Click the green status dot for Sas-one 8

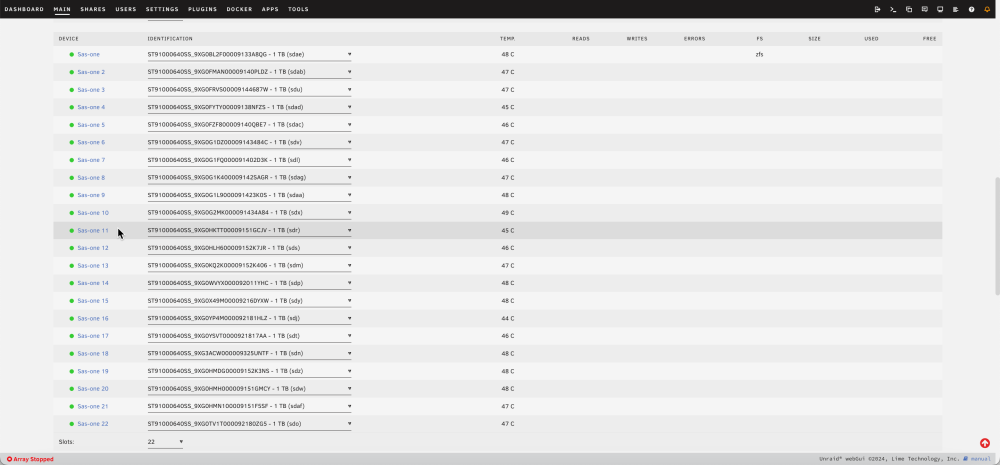[72, 178]
